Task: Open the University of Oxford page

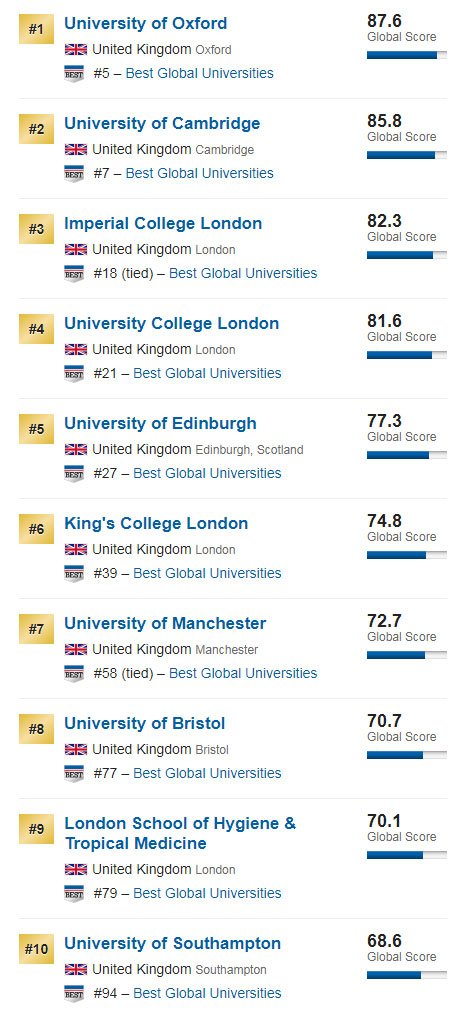Action: tap(146, 23)
